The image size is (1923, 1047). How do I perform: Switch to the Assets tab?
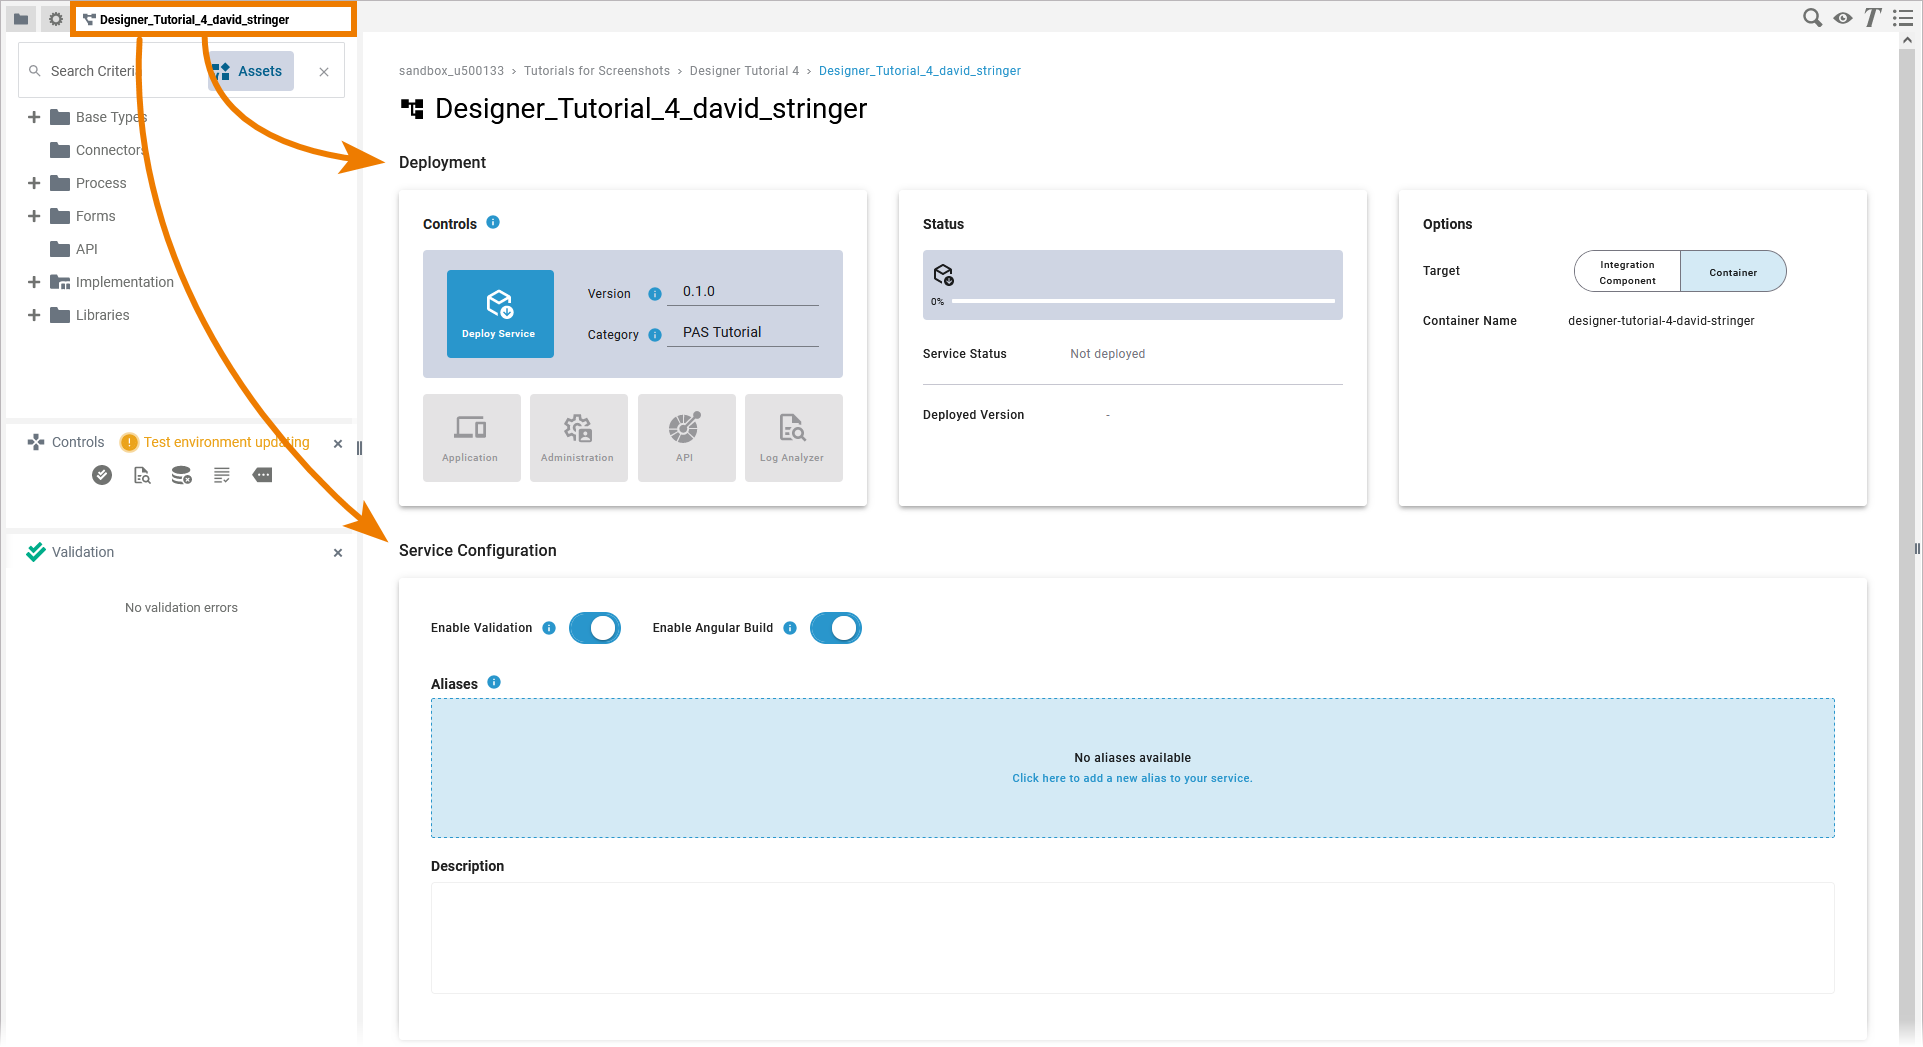[251, 71]
